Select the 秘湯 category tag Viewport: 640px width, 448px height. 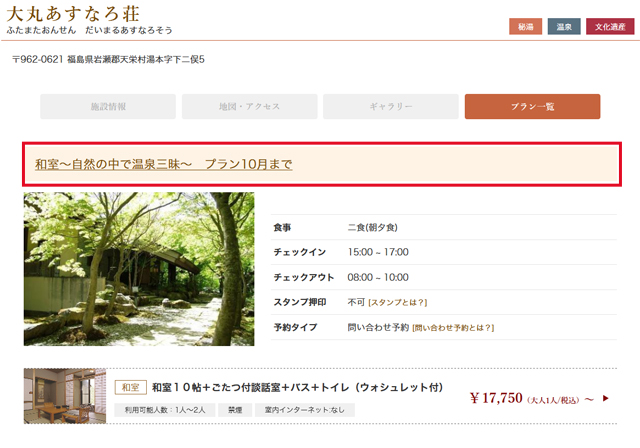click(x=524, y=27)
